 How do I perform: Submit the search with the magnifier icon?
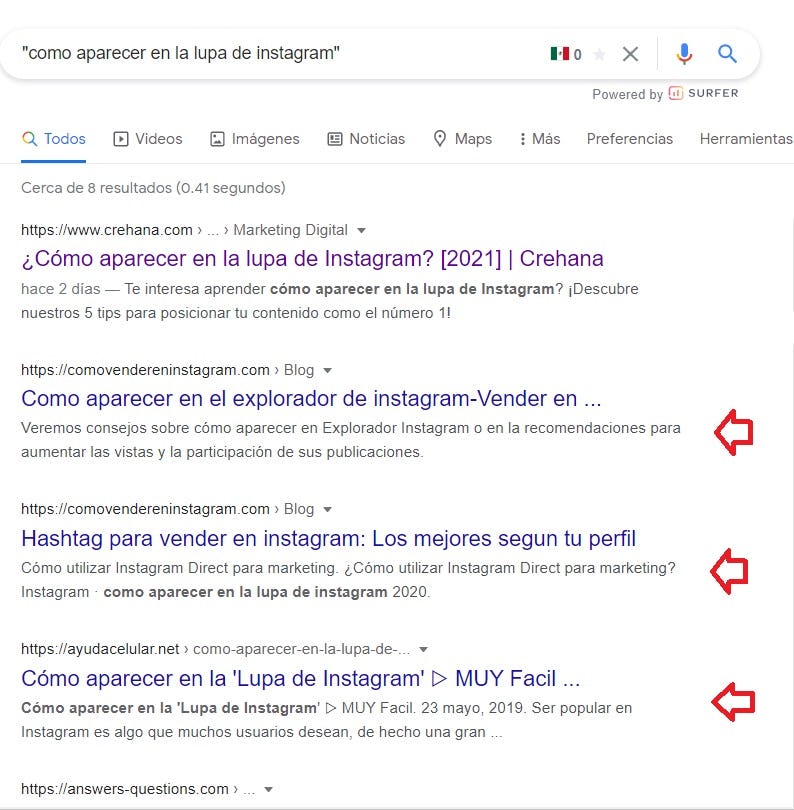point(727,53)
